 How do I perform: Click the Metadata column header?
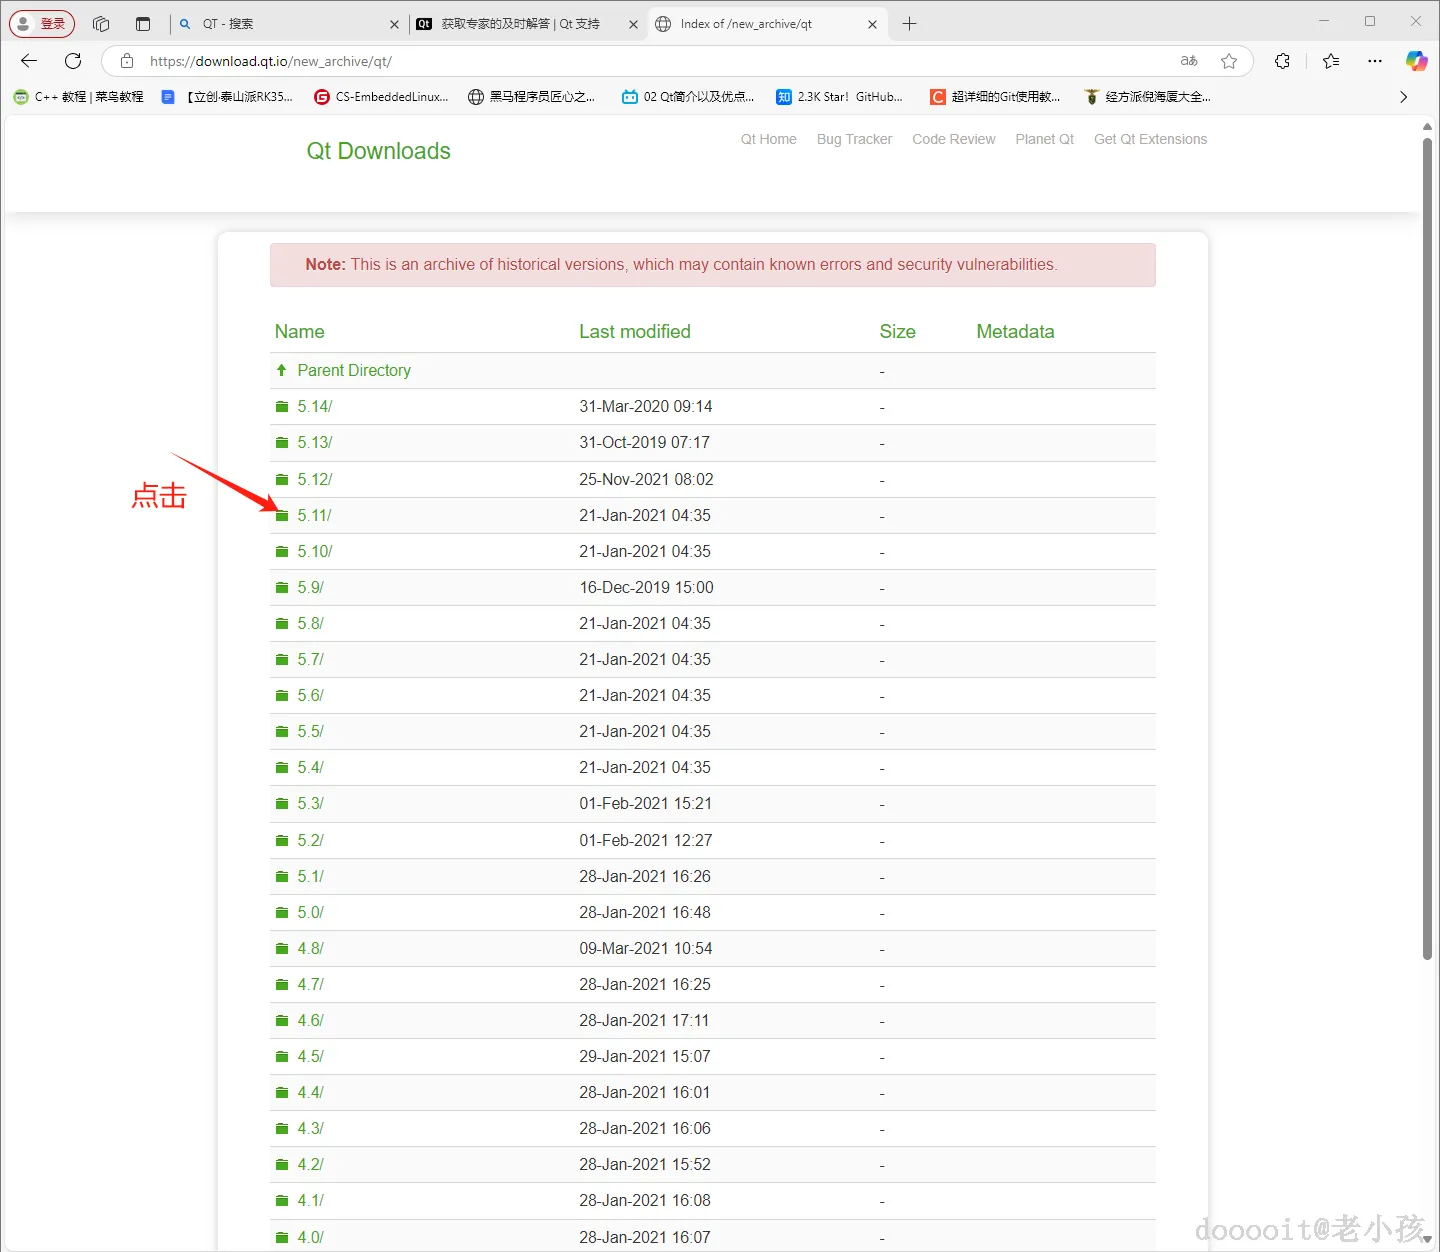click(x=1015, y=331)
